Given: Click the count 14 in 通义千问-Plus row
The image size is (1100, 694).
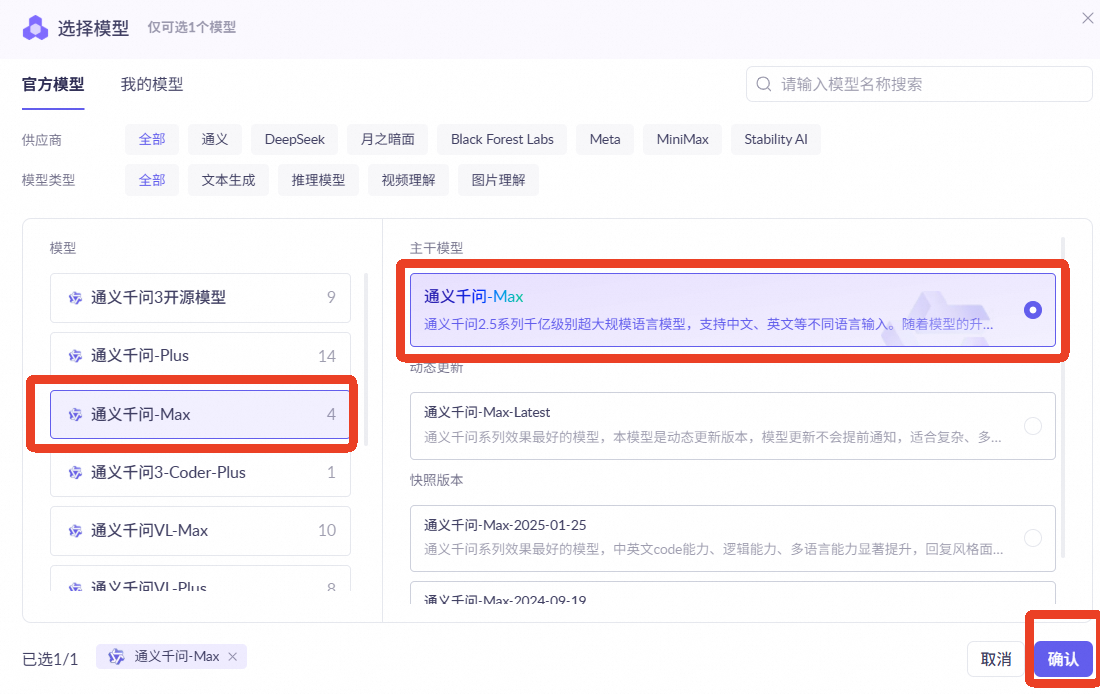Looking at the screenshot, I should pos(327,356).
